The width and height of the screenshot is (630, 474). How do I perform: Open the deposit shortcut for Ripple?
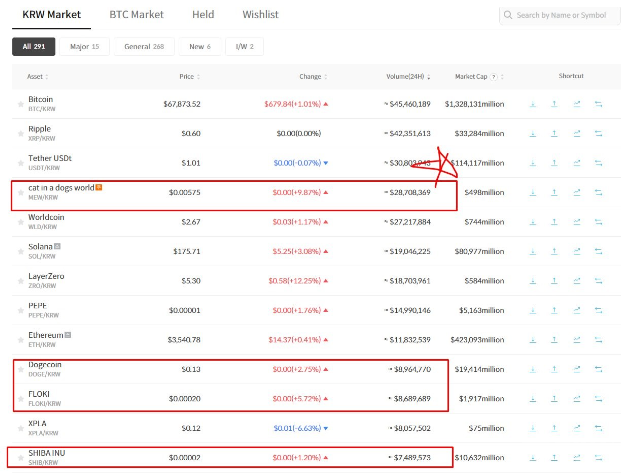tap(532, 133)
